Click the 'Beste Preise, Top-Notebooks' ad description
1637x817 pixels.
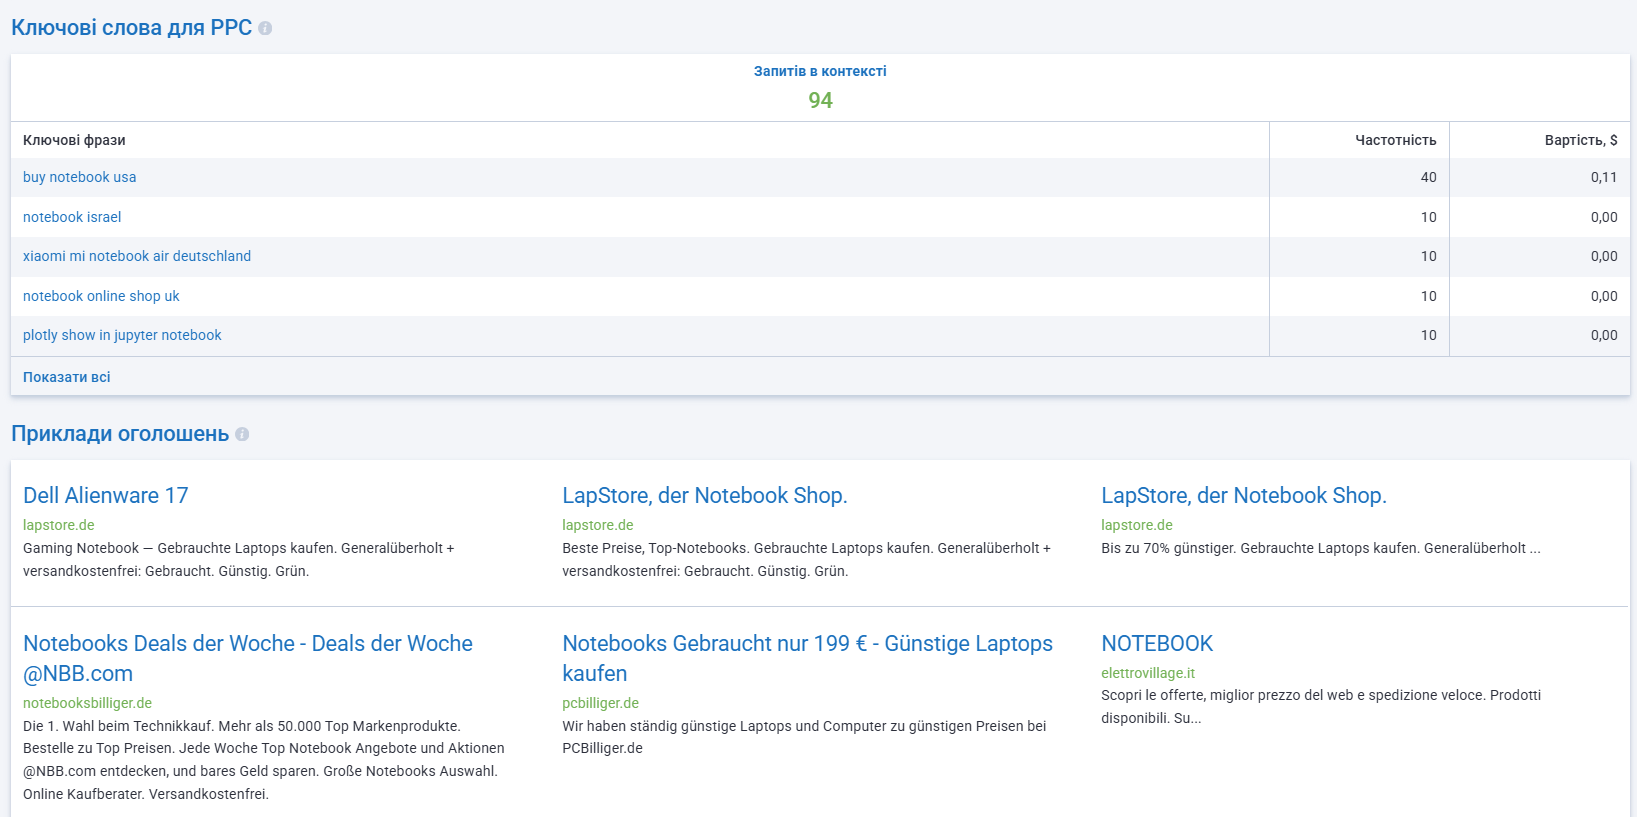point(806,559)
